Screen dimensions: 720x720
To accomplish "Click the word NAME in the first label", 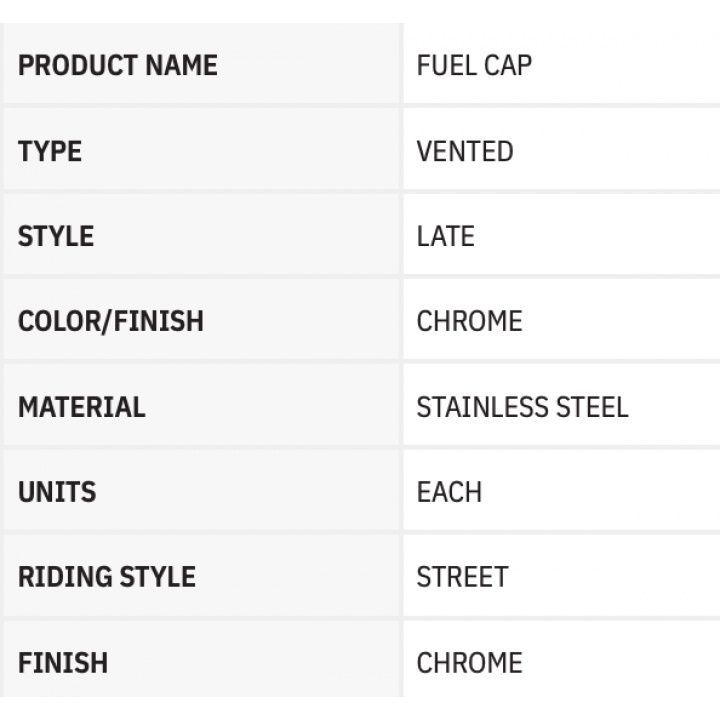I will pyautogui.click(x=181, y=66).
